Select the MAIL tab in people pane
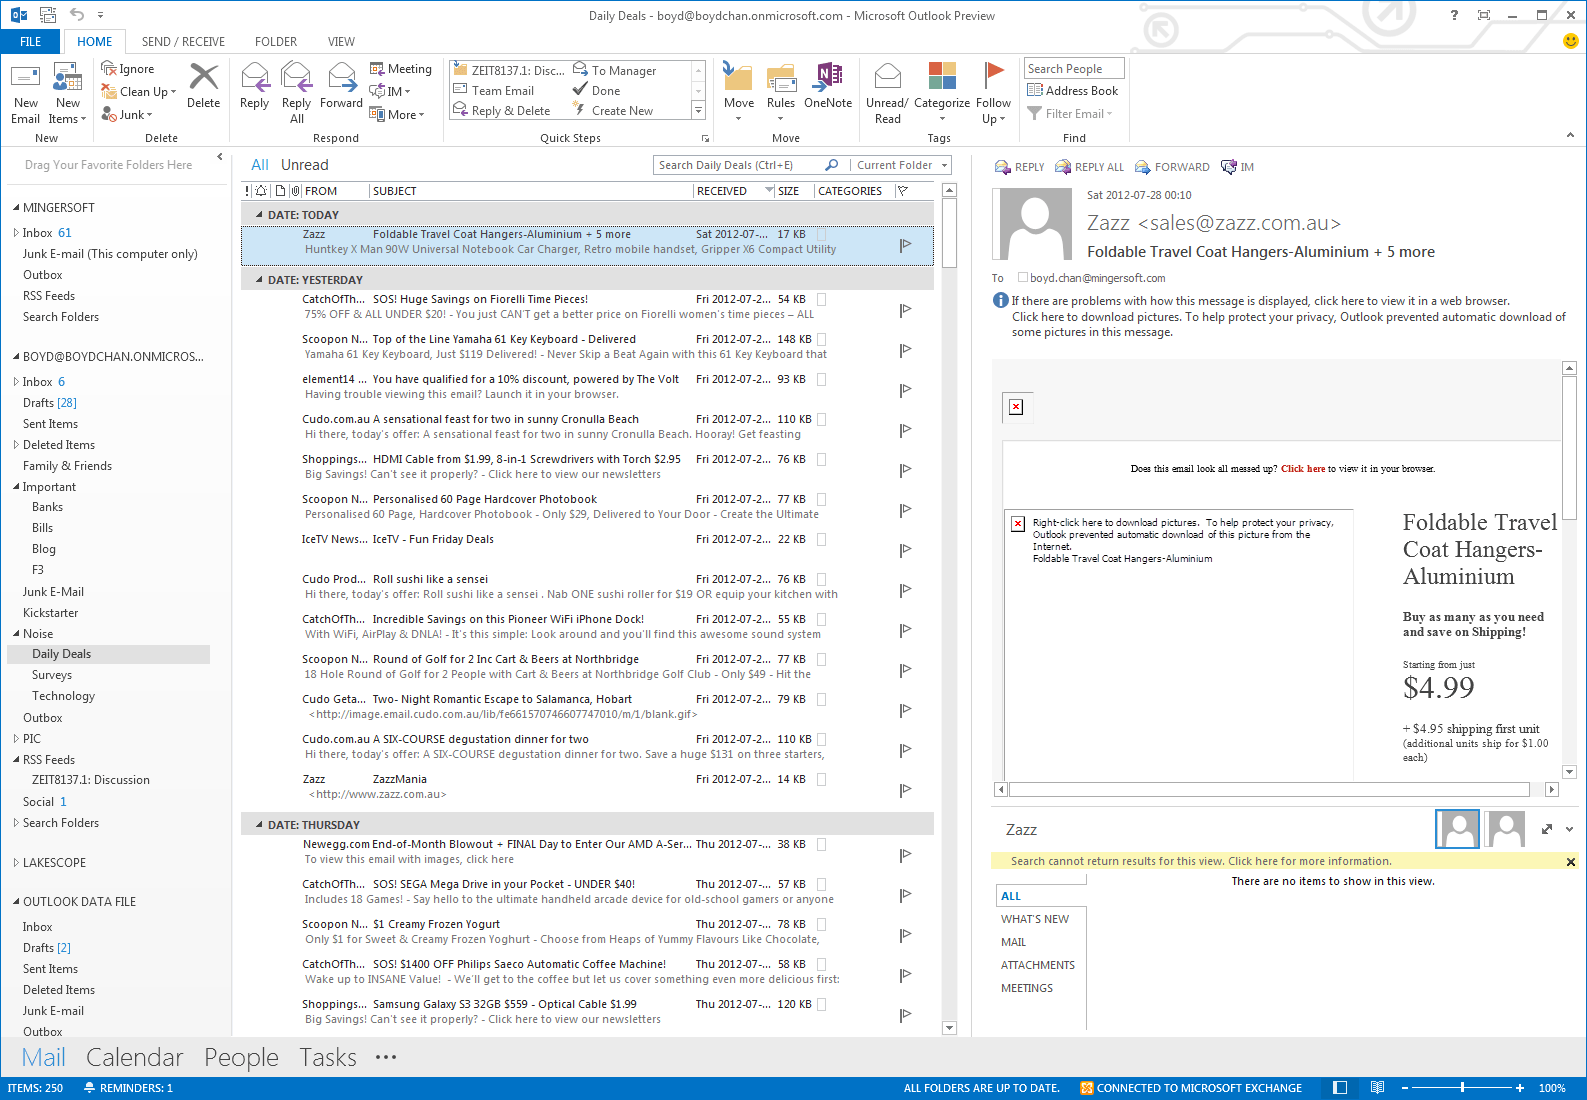 click(1014, 942)
